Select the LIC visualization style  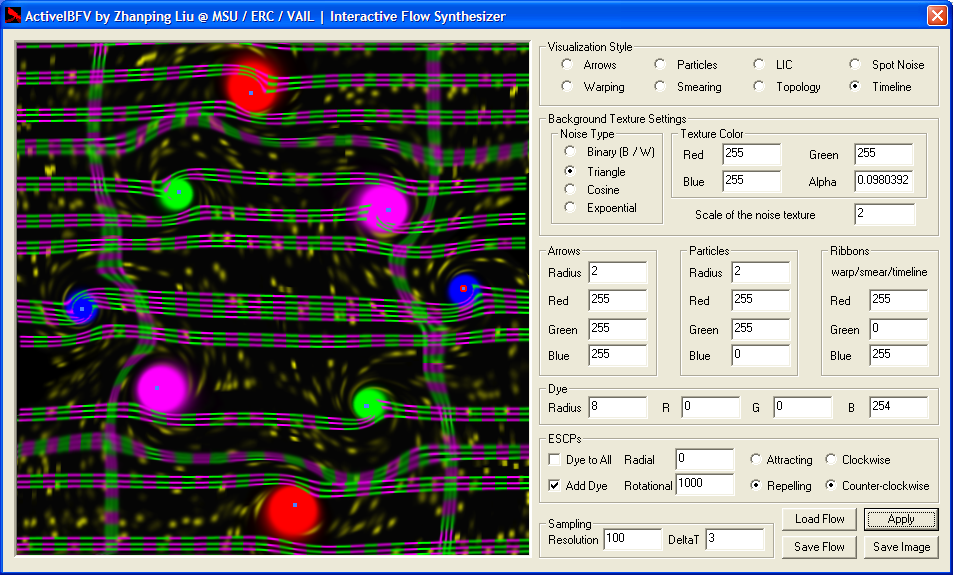coord(760,65)
